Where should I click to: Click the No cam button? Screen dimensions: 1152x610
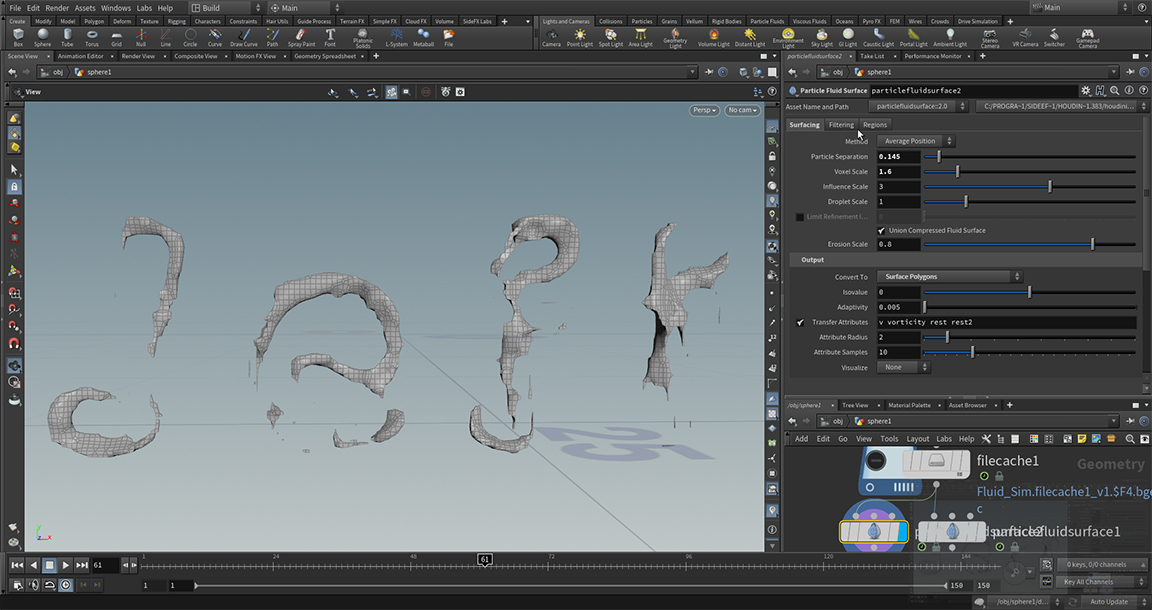pos(742,110)
